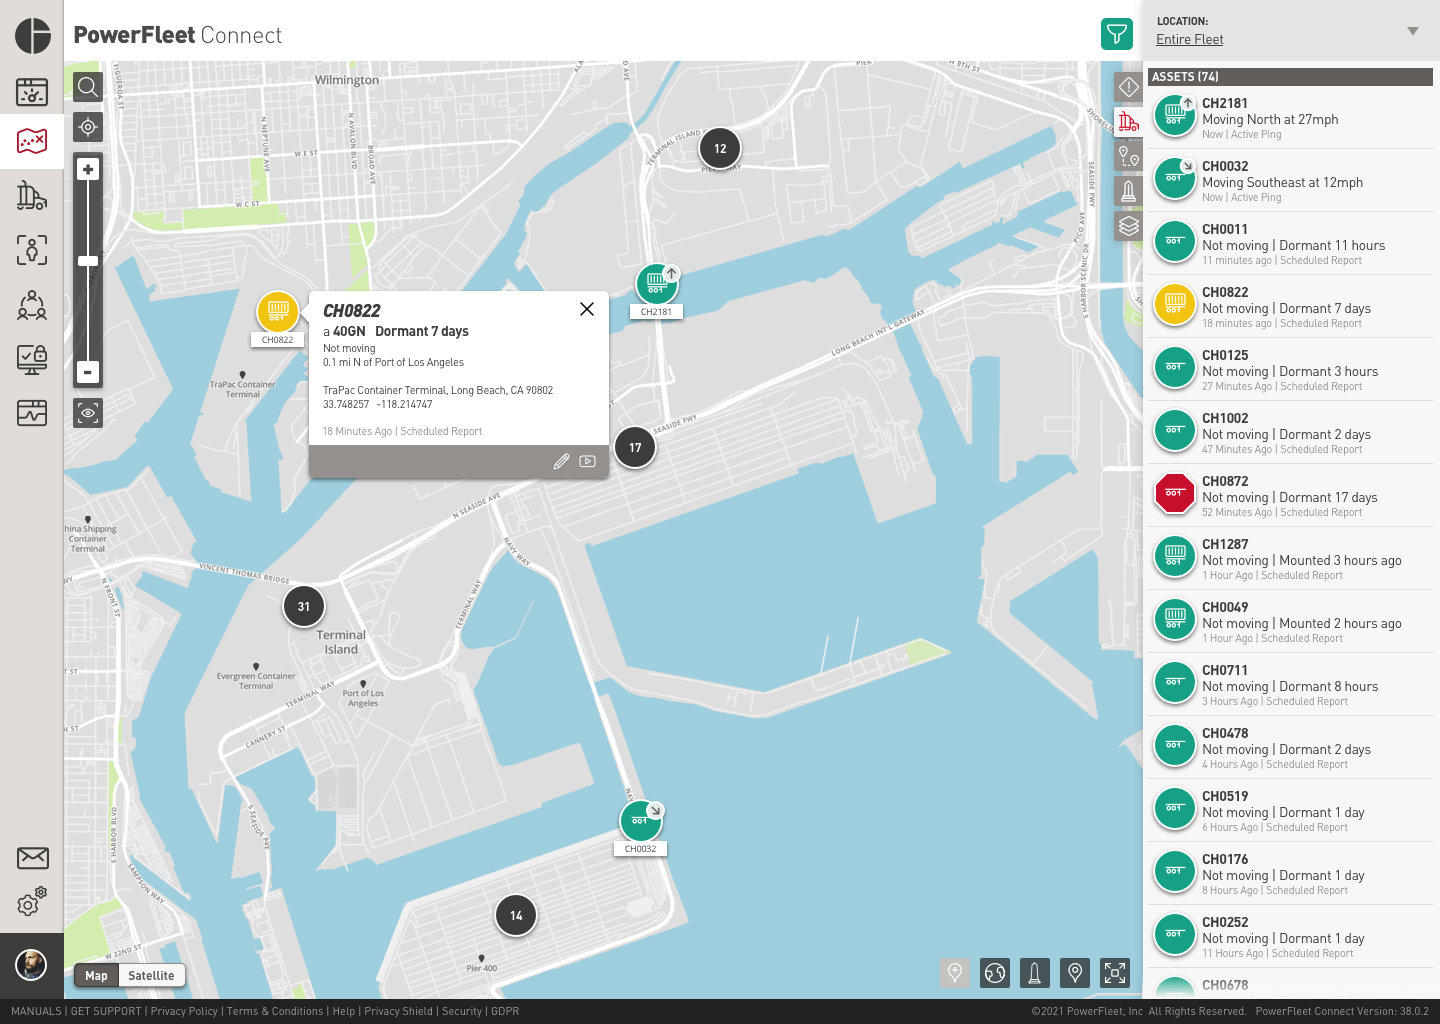Switch to Satellite view tab
Screen dimensions: 1440x1024
point(151,975)
